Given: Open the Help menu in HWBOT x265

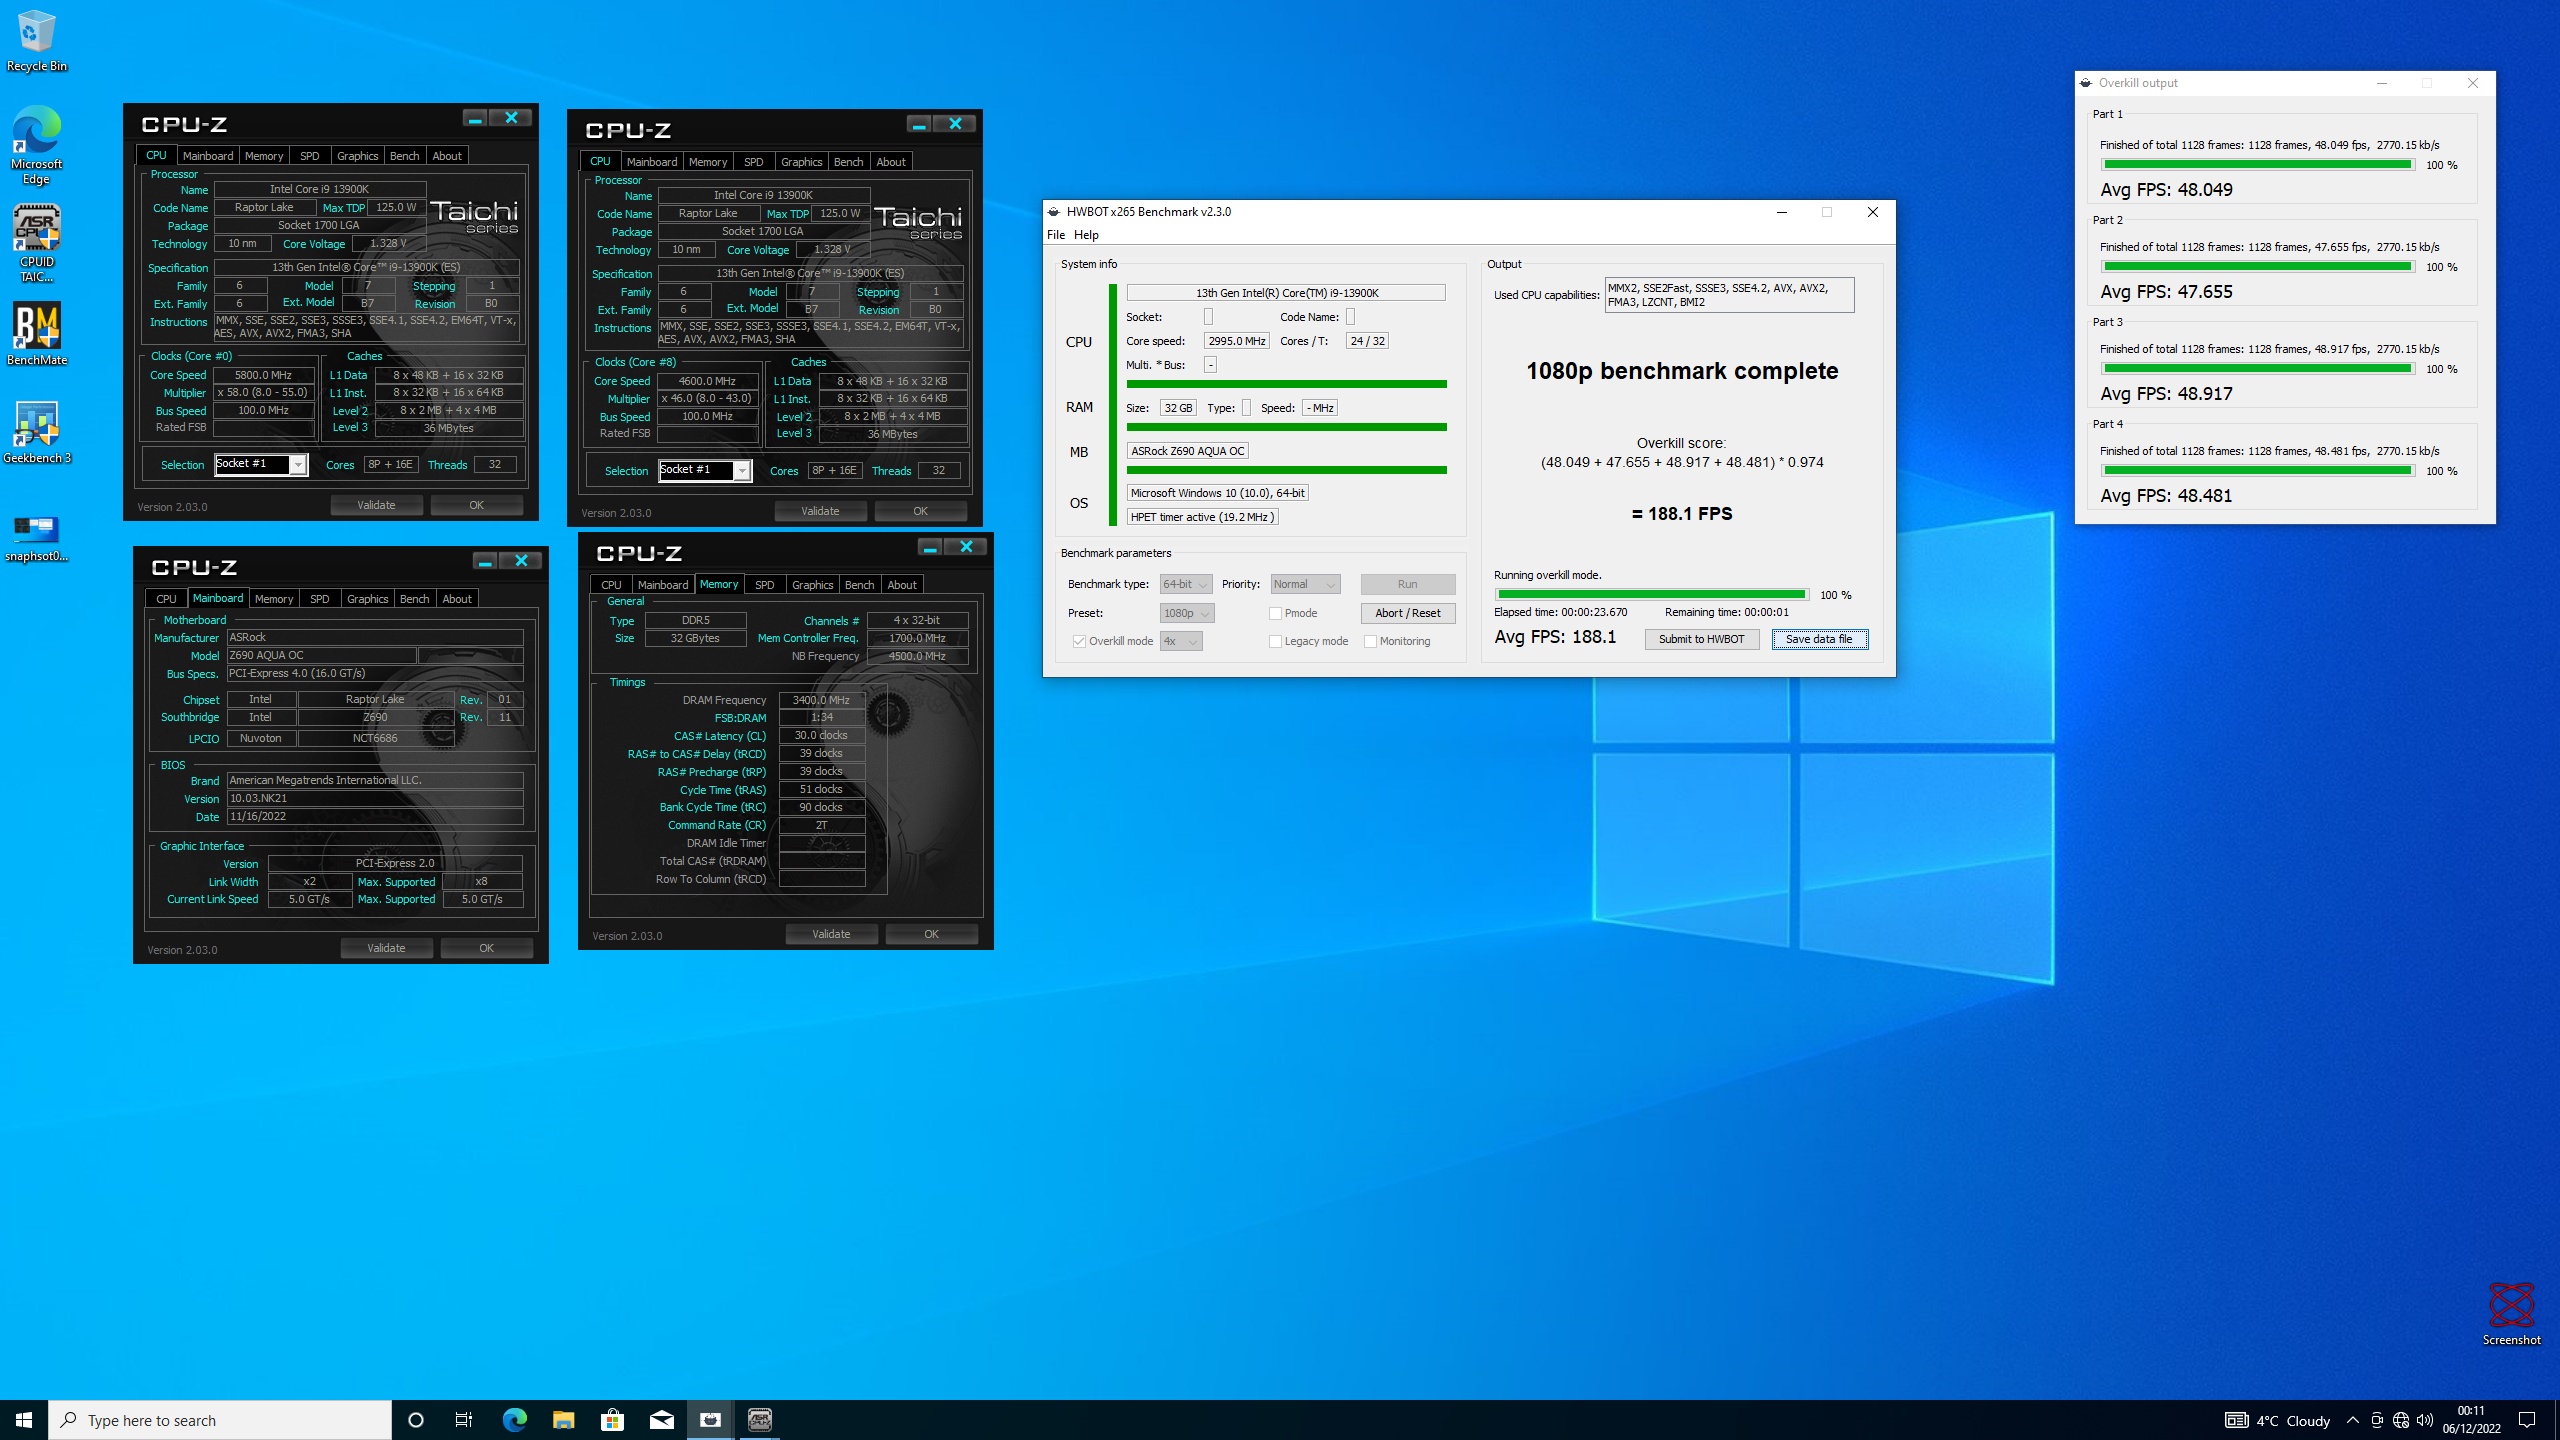Looking at the screenshot, I should pyautogui.click(x=1086, y=235).
